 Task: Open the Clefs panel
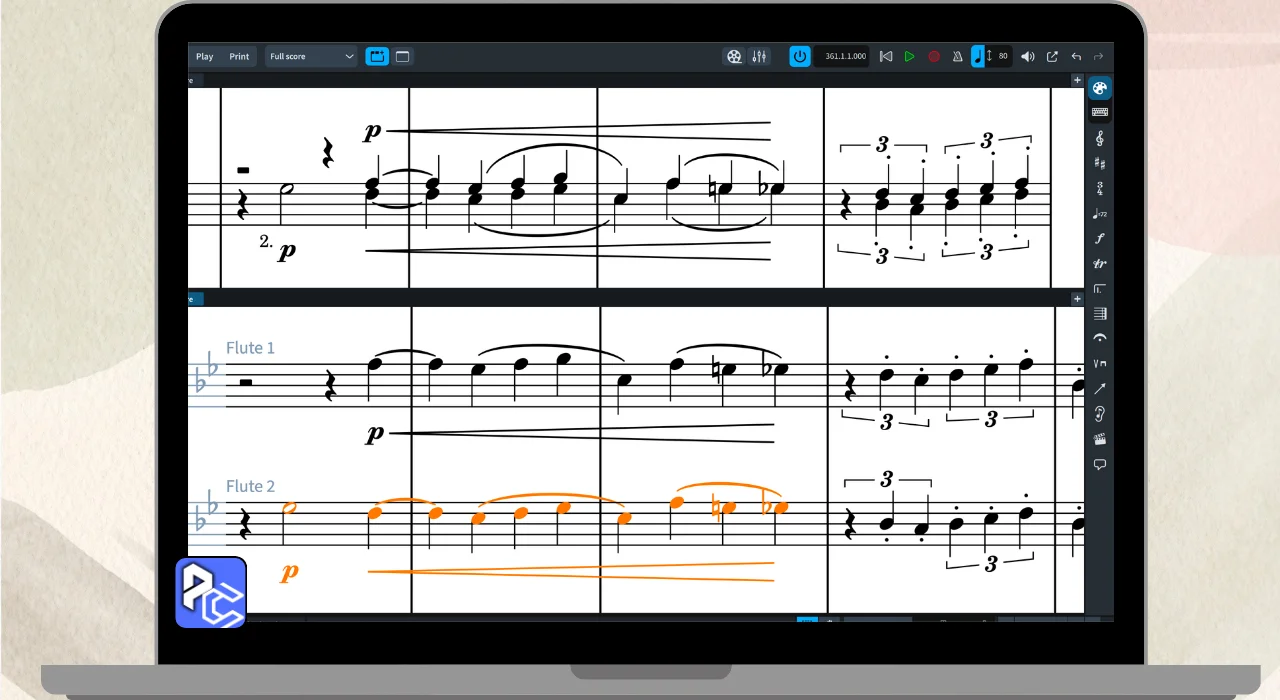coord(1100,138)
